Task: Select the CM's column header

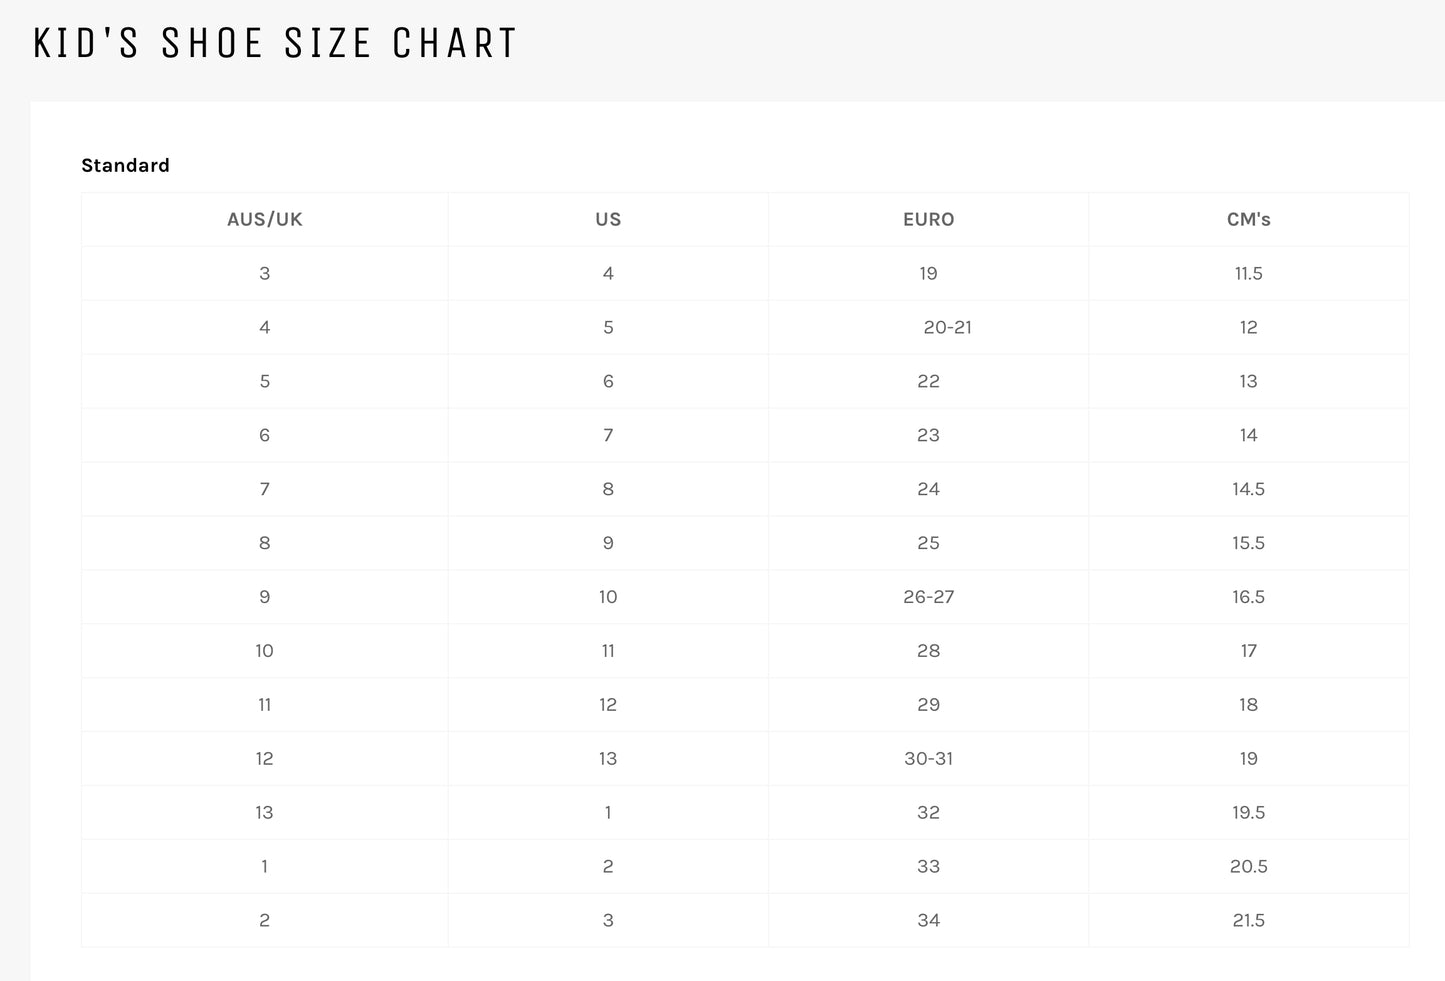Action: click(1248, 219)
